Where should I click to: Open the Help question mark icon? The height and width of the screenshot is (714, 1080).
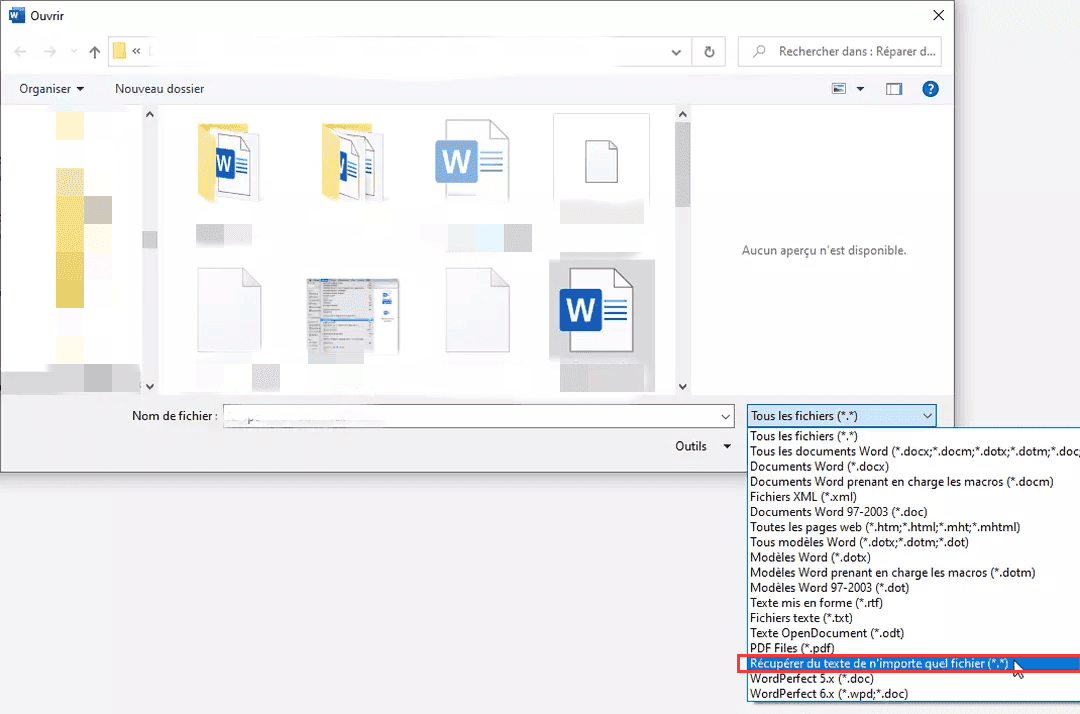pos(930,89)
